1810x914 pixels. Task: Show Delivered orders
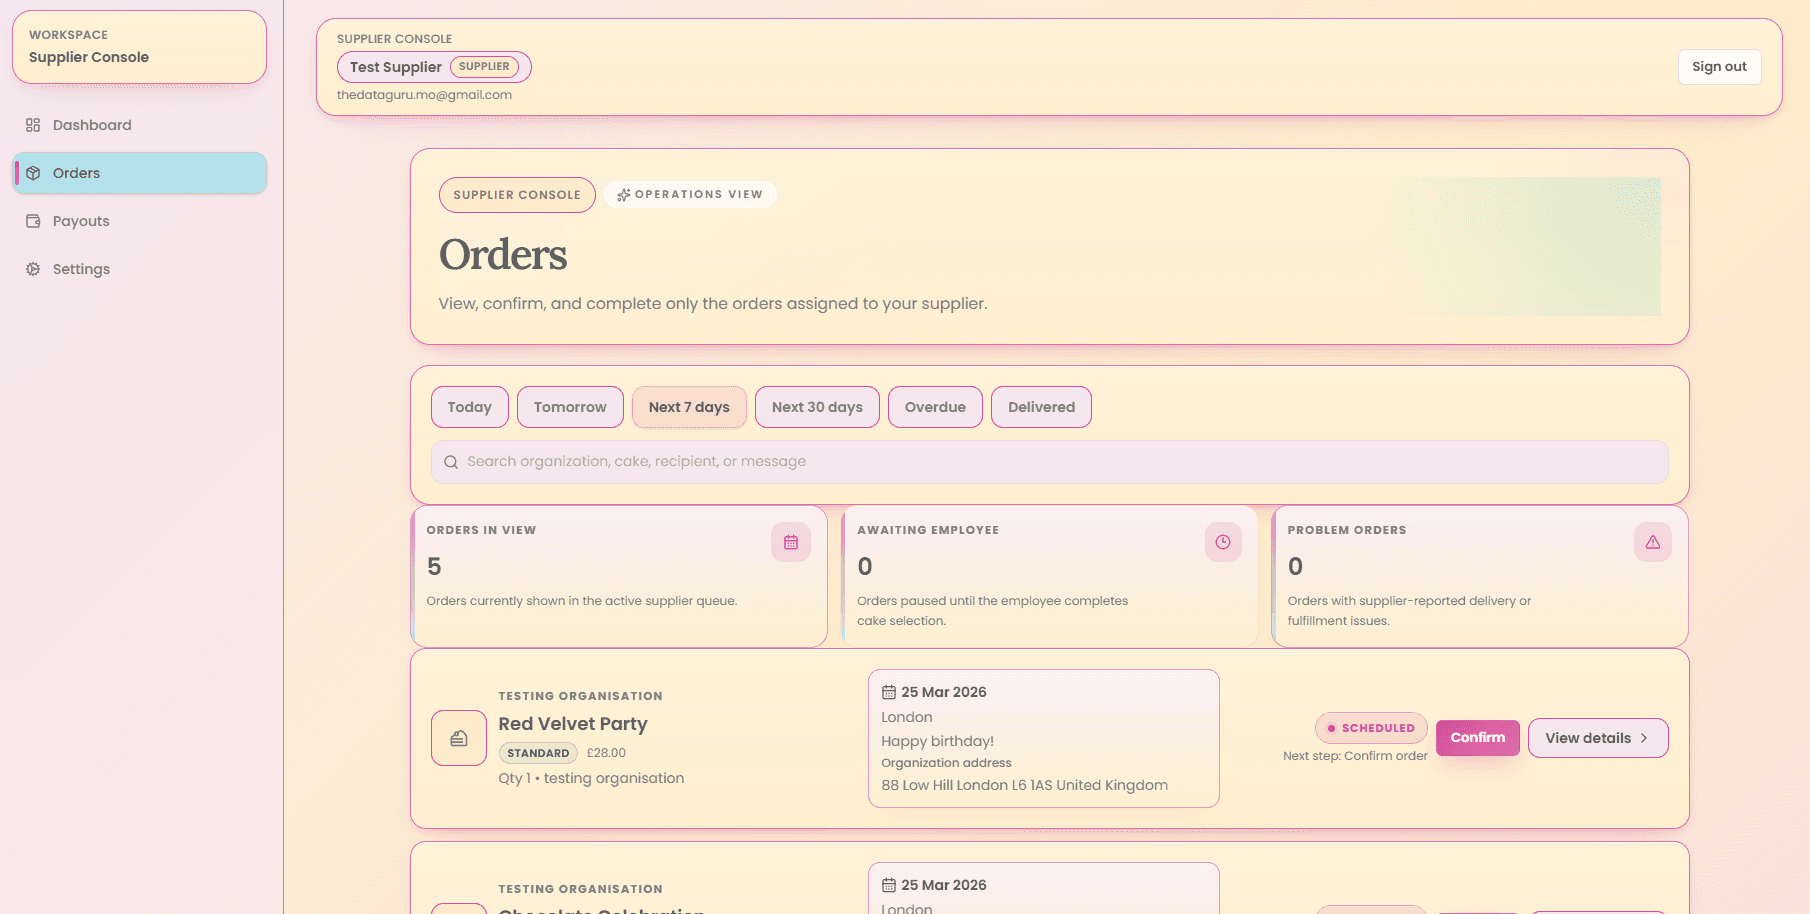pos(1041,407)
